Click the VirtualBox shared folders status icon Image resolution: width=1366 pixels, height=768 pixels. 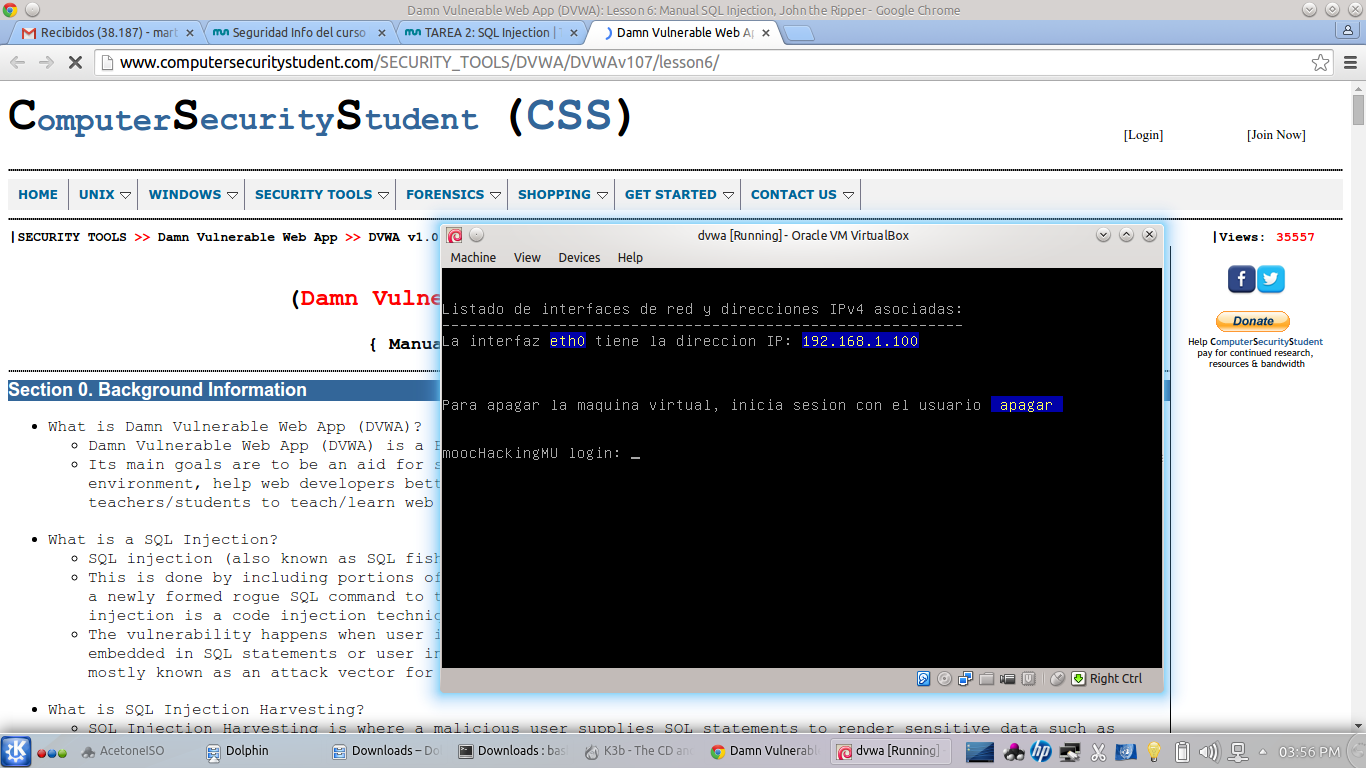click(987, 679)
